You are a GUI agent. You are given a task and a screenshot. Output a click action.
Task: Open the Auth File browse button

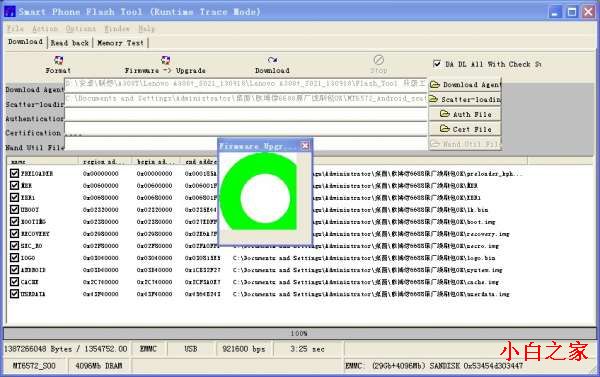(x=465, y=114)
